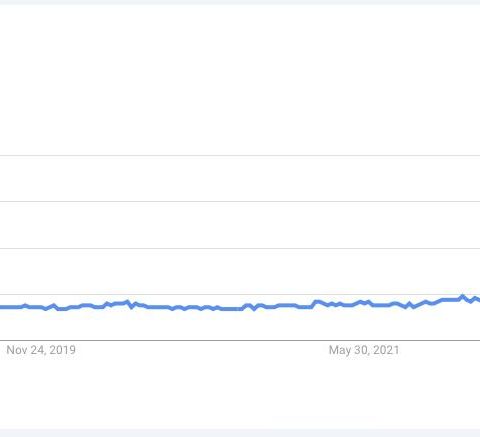Click empty chart area above top gridline
The image size is (480, 437).
coord(240,80)
